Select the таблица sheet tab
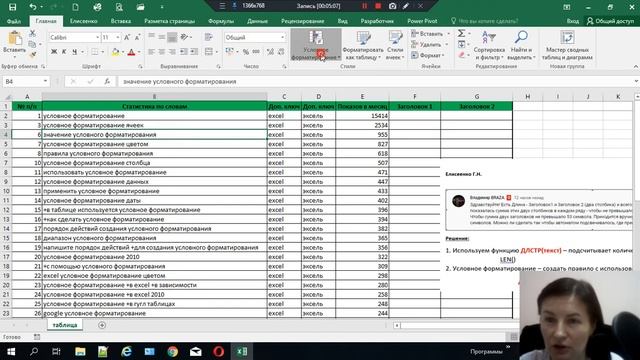 tap(64, 325)
